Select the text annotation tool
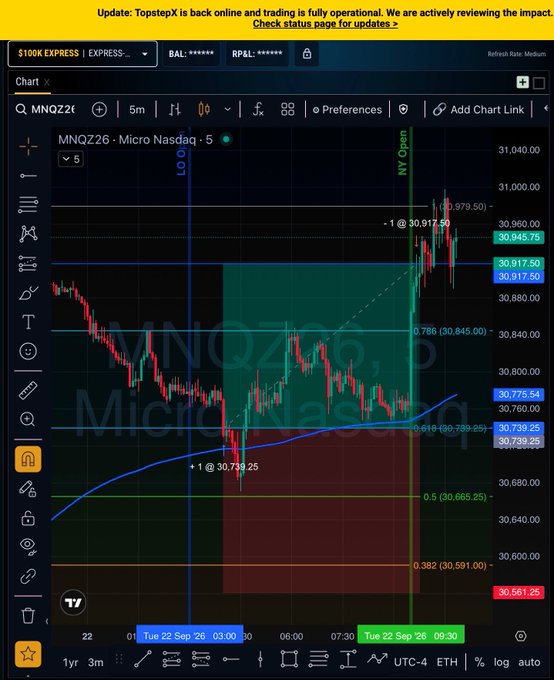554x680 pixels. [28, 322]
